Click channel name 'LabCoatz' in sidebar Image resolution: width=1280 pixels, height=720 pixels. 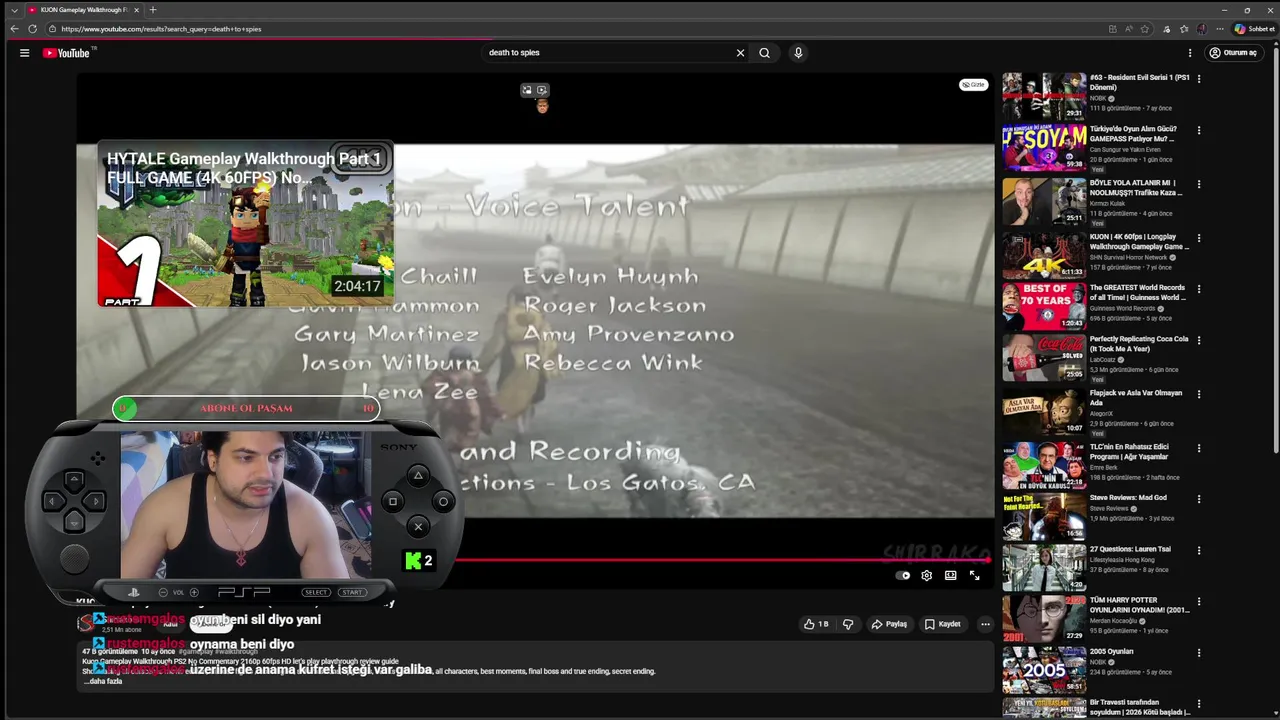coord(1102,360)
